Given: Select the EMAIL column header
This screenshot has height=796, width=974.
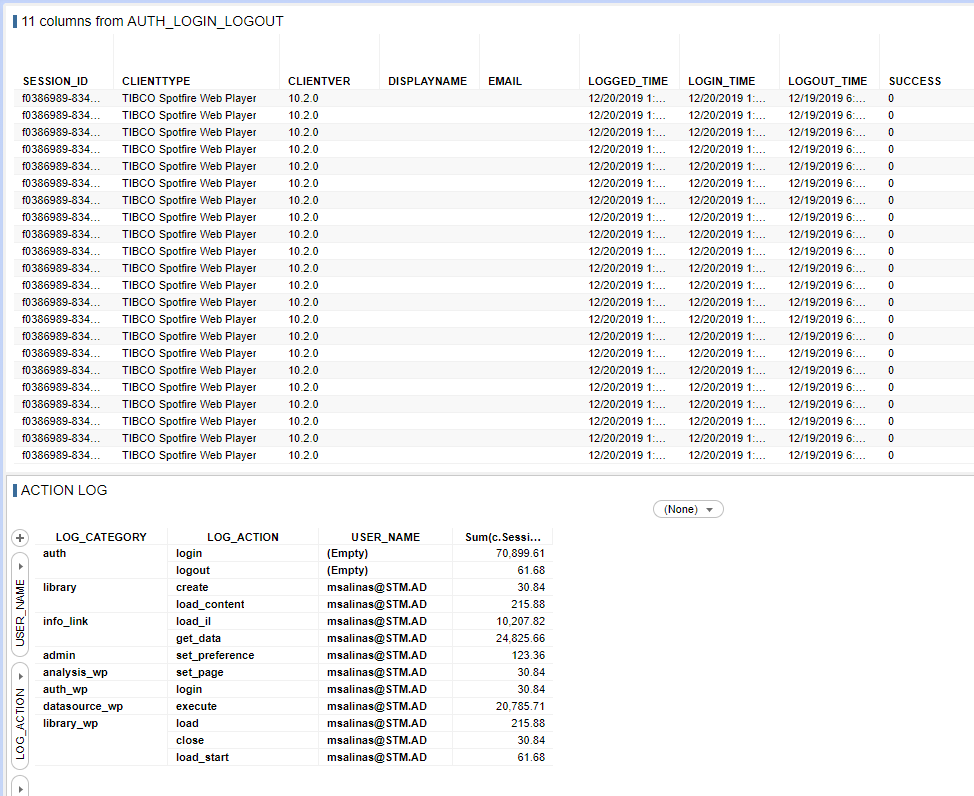Looking at the screenshot, I should point(505,81).
